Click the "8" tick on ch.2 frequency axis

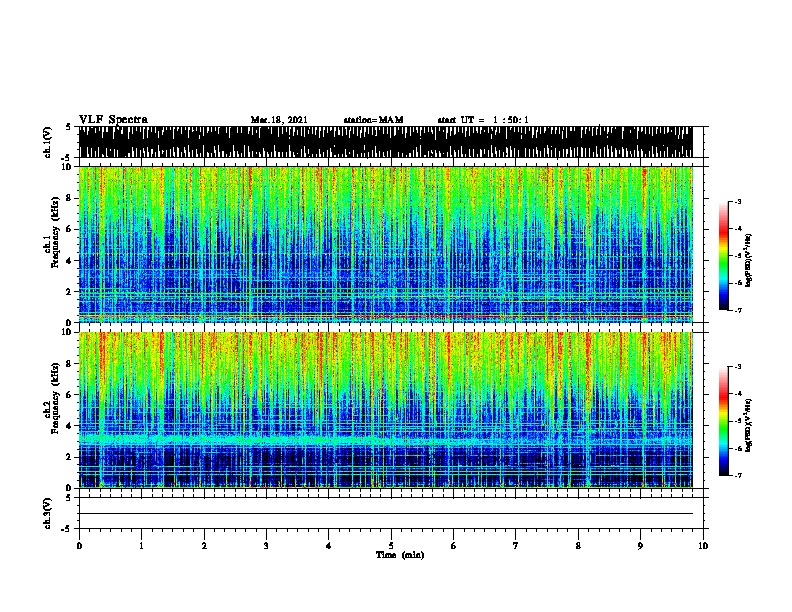tap(69, 364)
